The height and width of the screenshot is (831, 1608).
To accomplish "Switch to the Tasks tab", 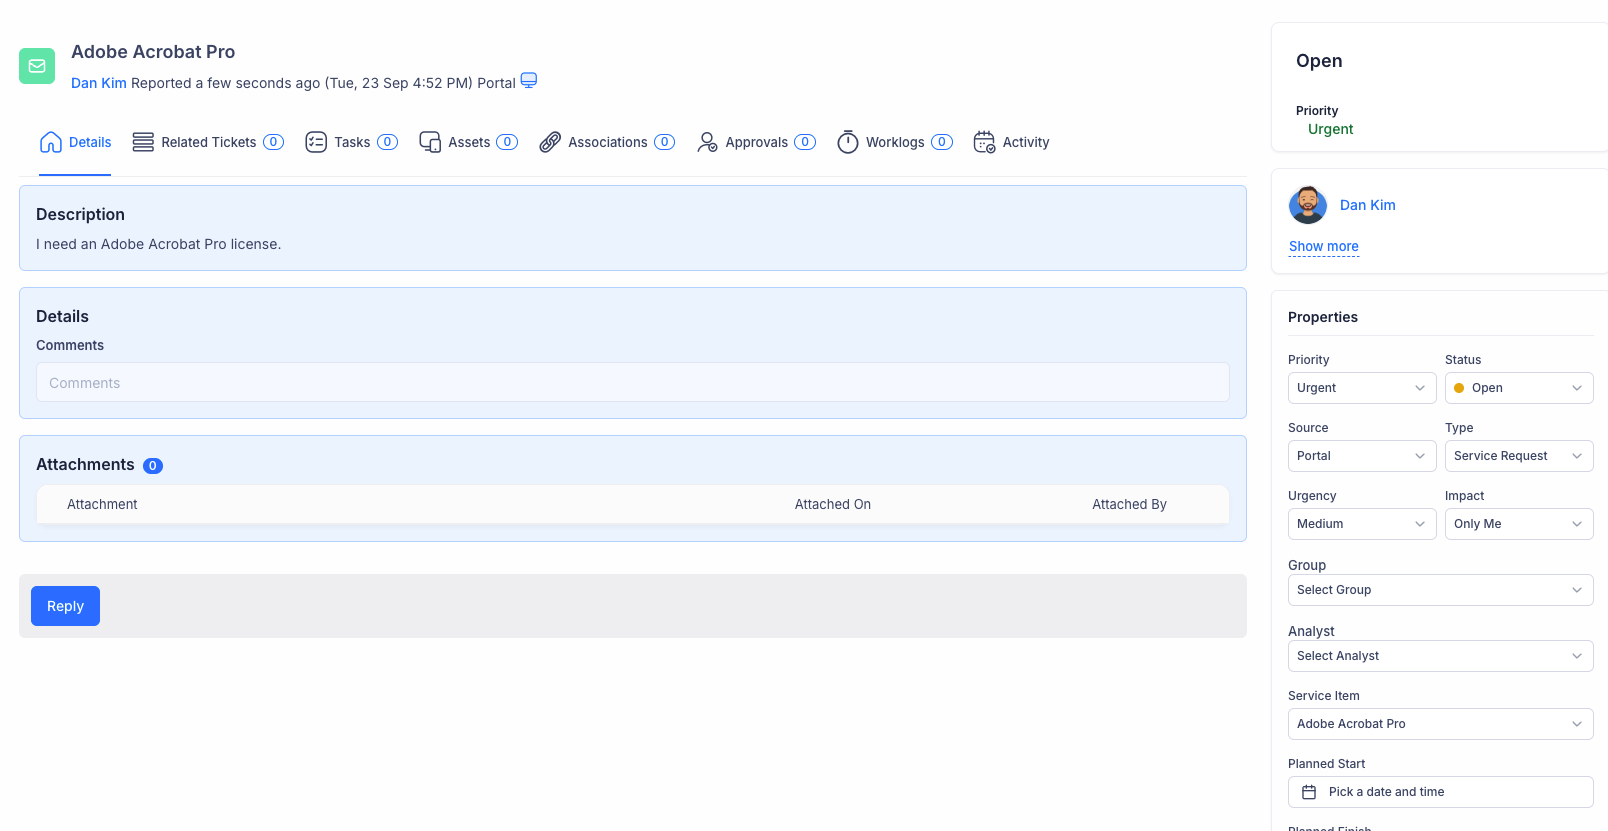I will coord(351,142).
